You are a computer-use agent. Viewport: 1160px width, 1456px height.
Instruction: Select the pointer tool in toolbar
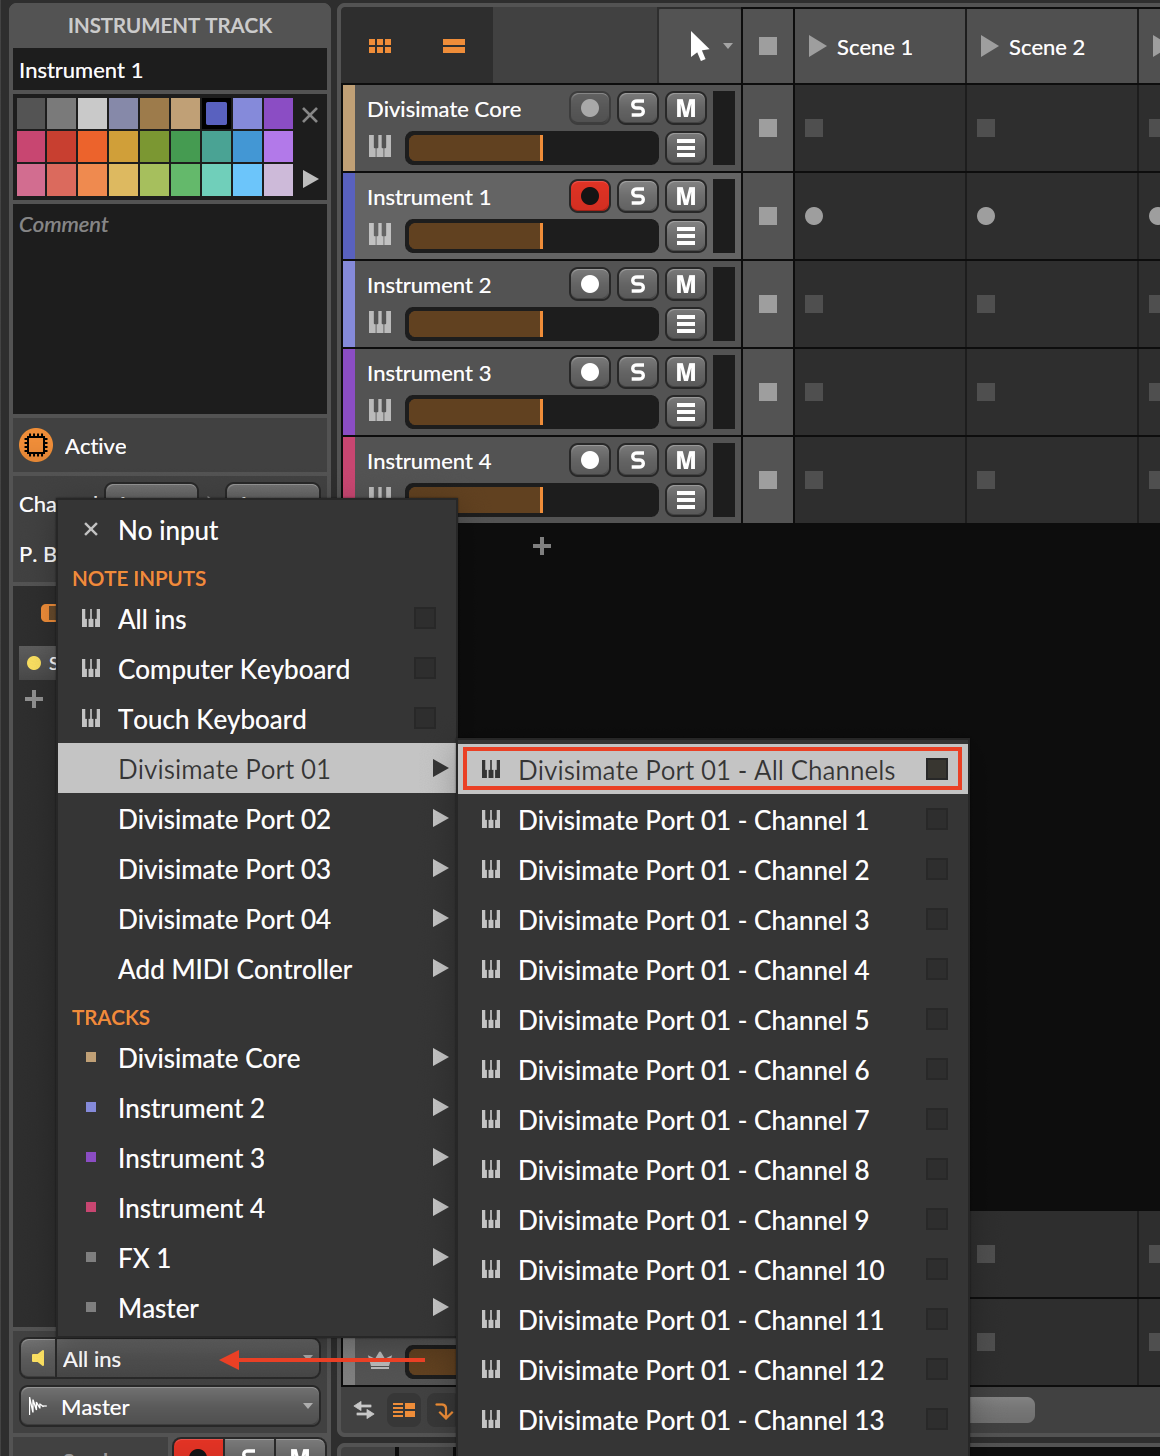(699, 46)
